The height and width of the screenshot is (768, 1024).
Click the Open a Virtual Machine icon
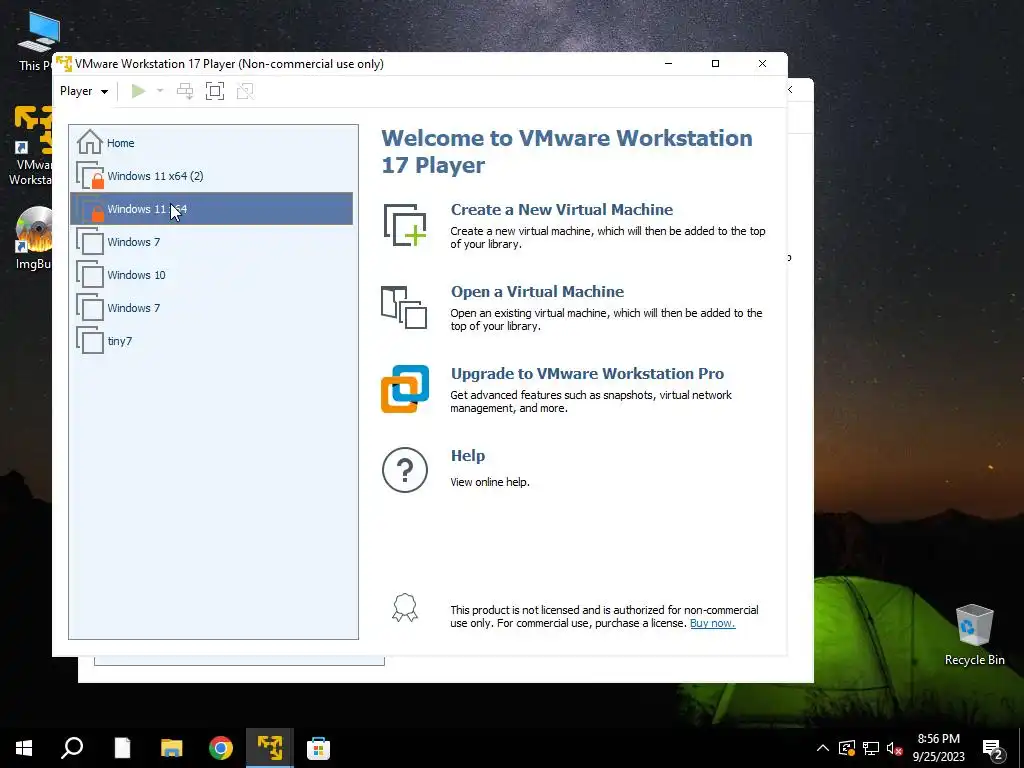click(404, 307)
